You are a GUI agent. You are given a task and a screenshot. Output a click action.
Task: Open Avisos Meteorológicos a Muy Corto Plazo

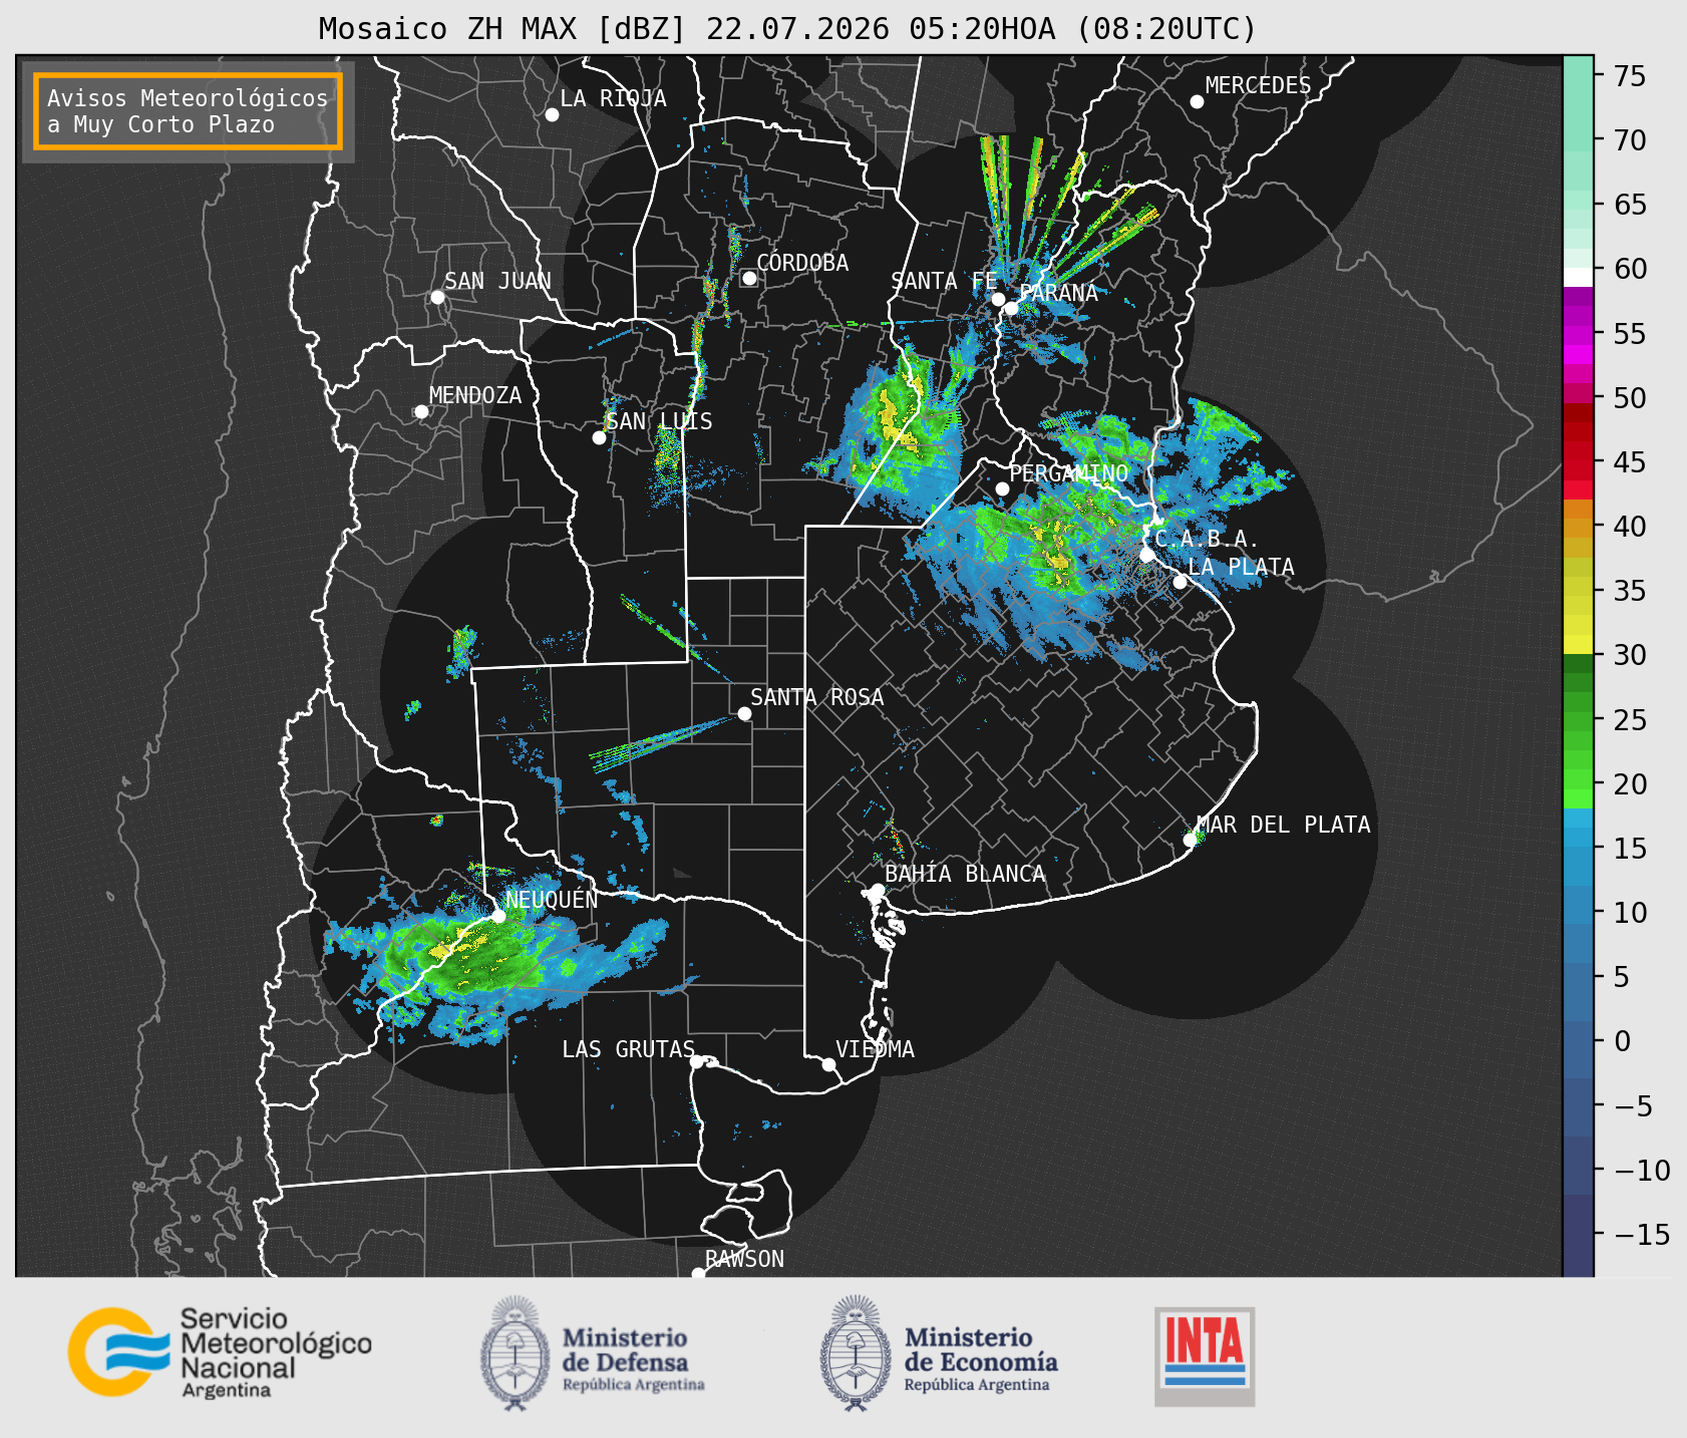pos(188,111)
